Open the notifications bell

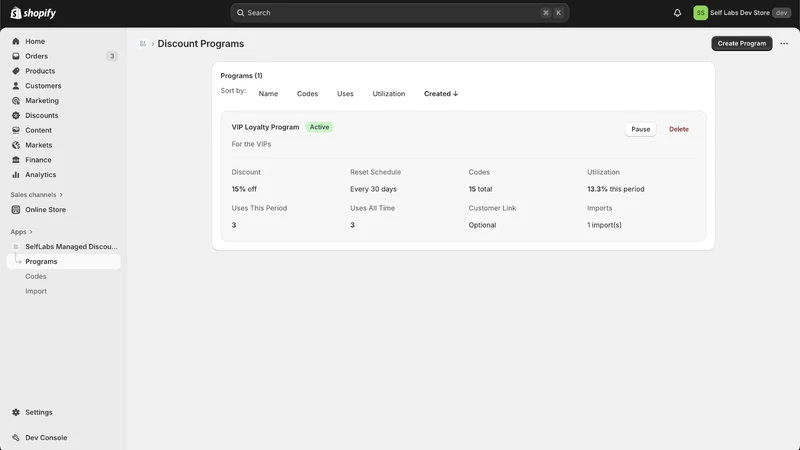coord(677,13)
